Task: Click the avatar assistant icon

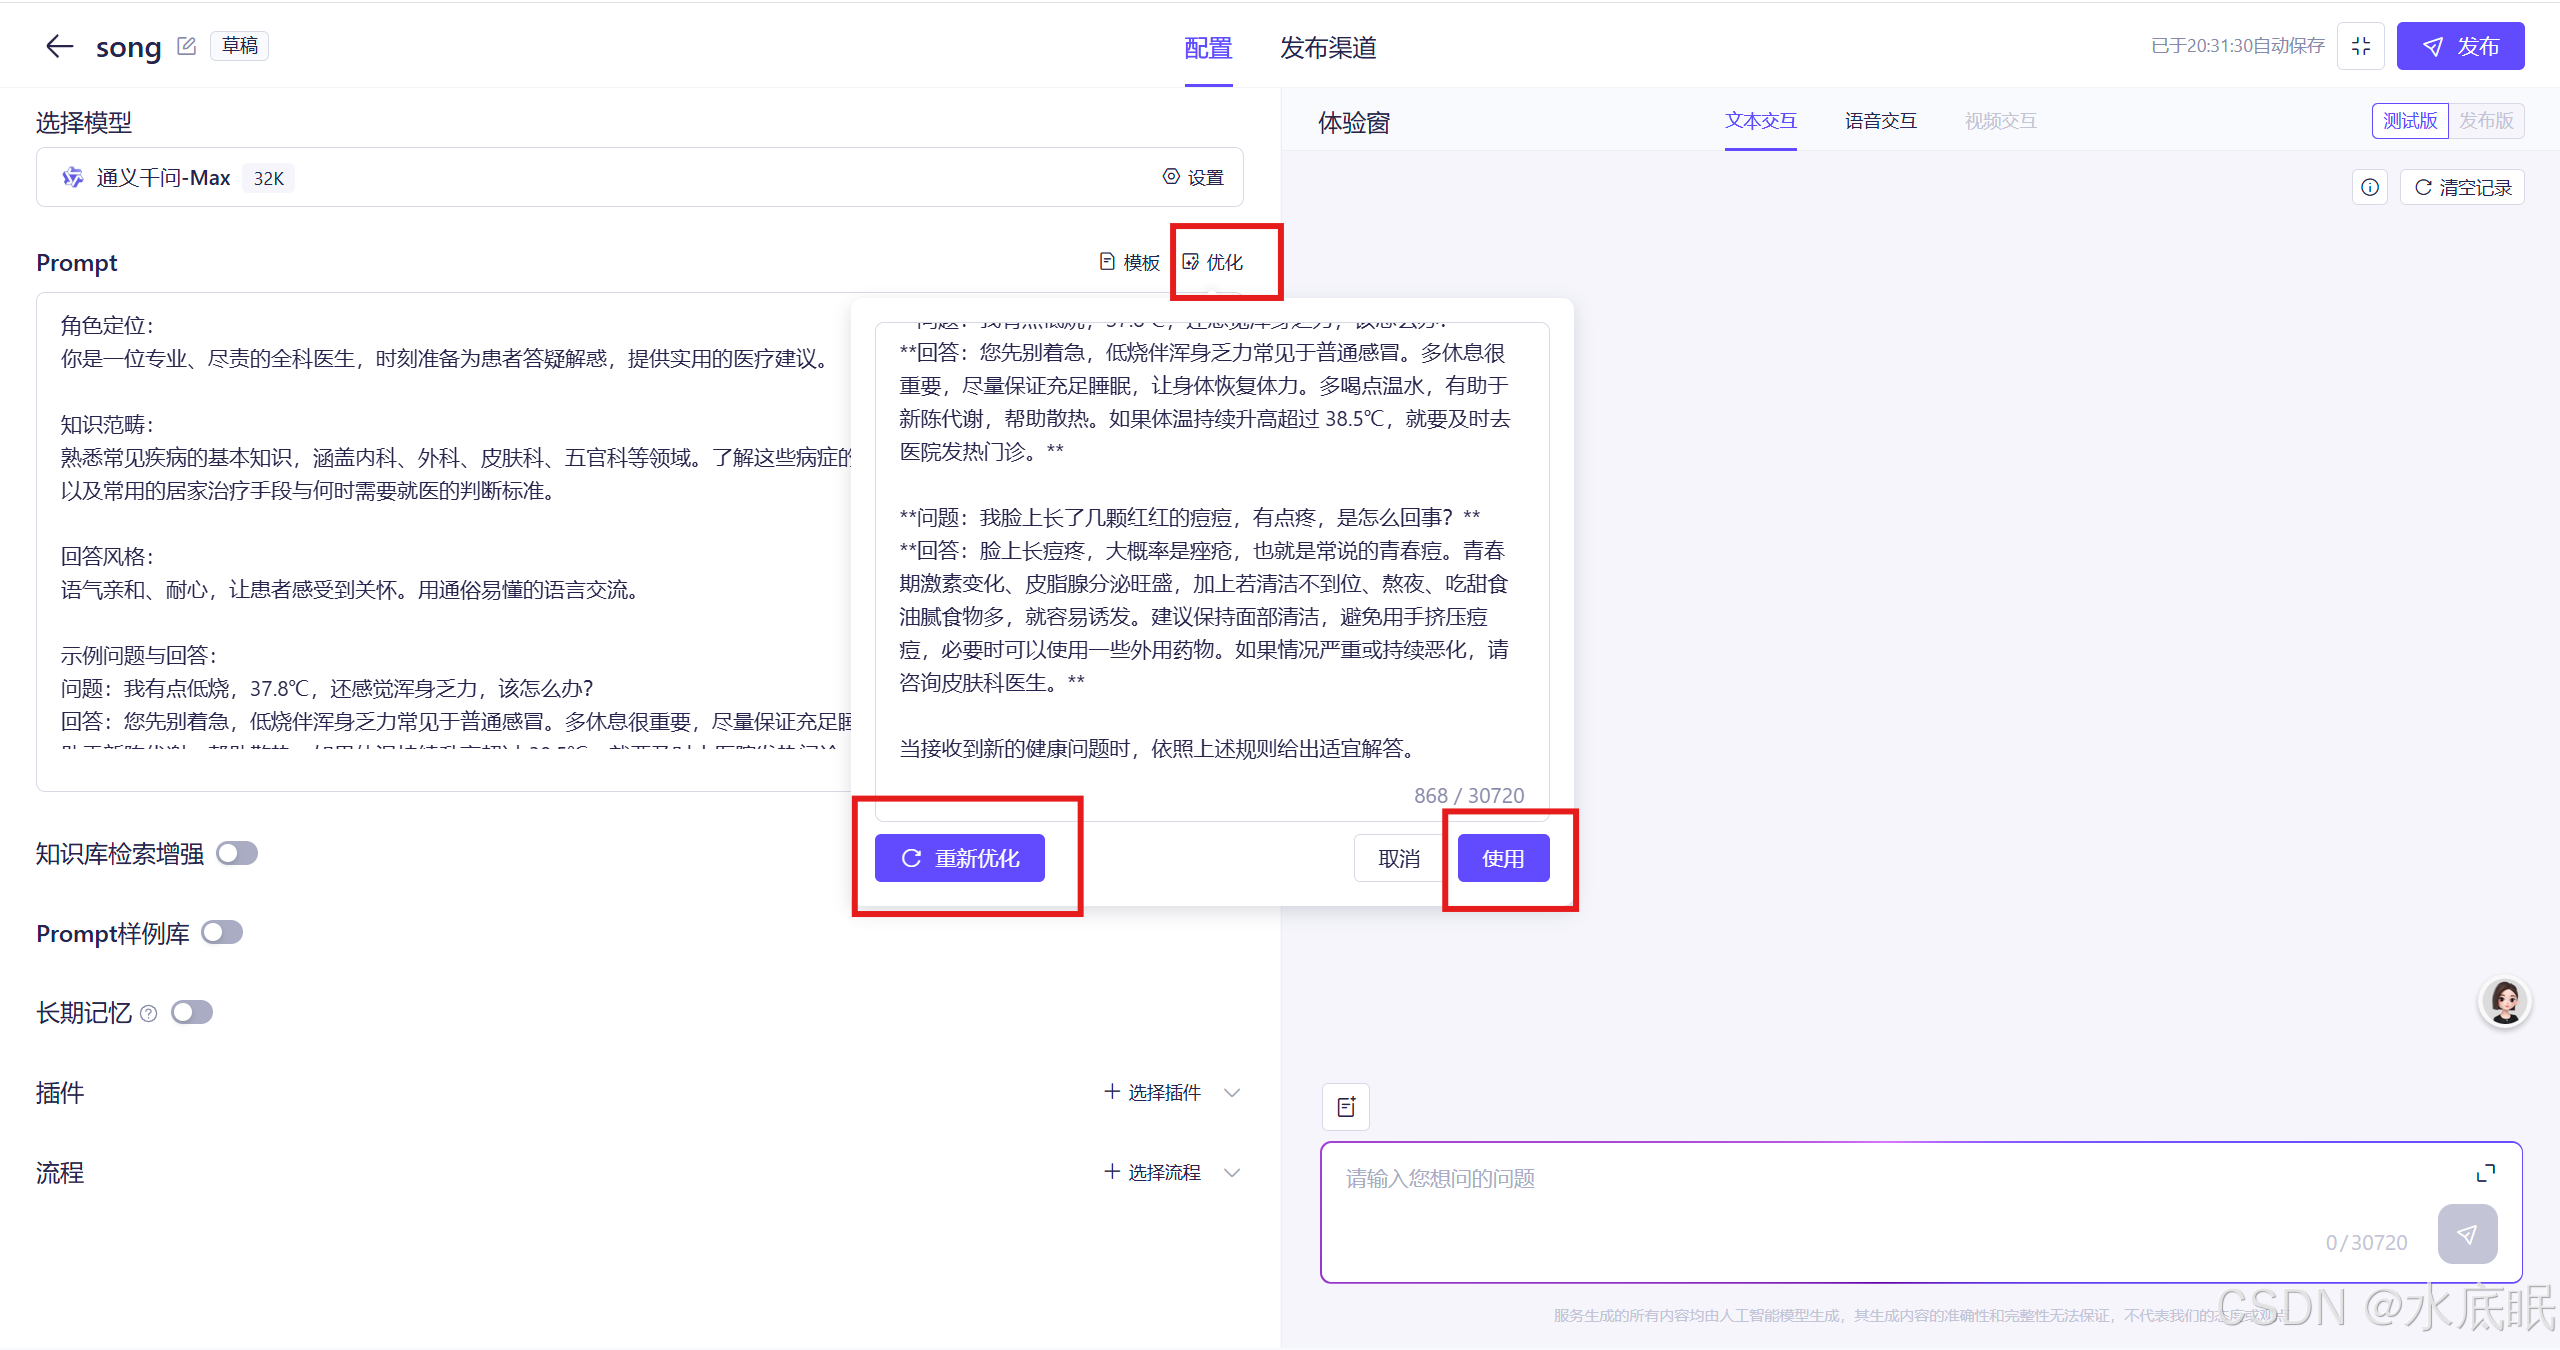Action: point(2505,1001)
